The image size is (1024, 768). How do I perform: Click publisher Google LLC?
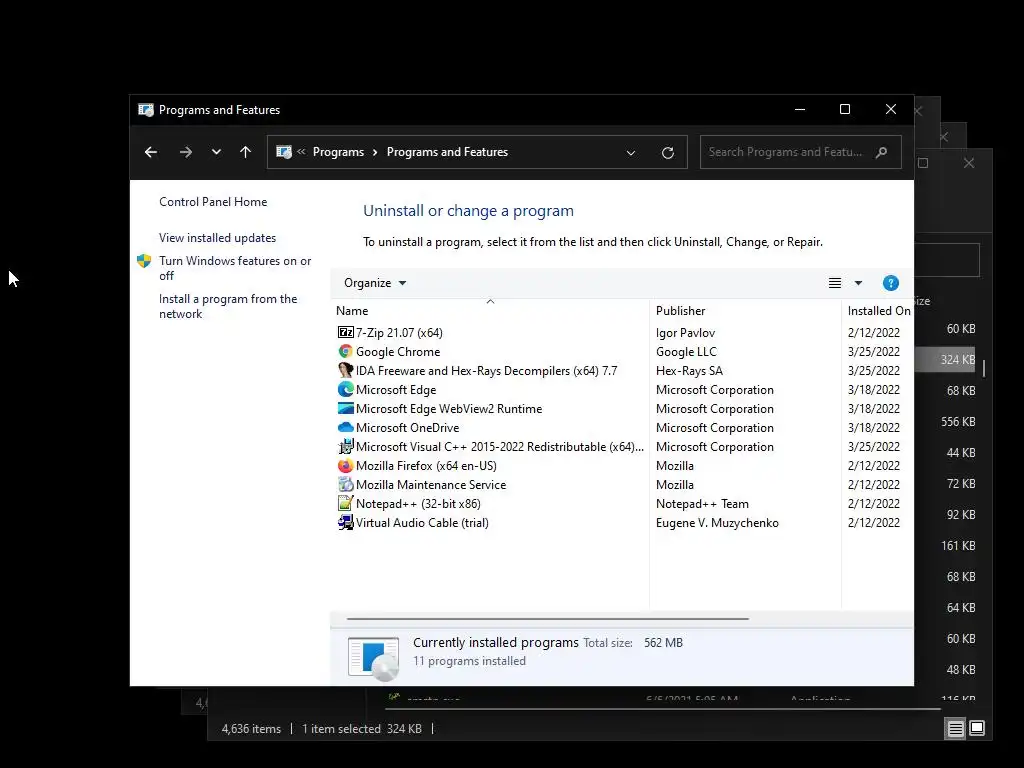(686, 351)
